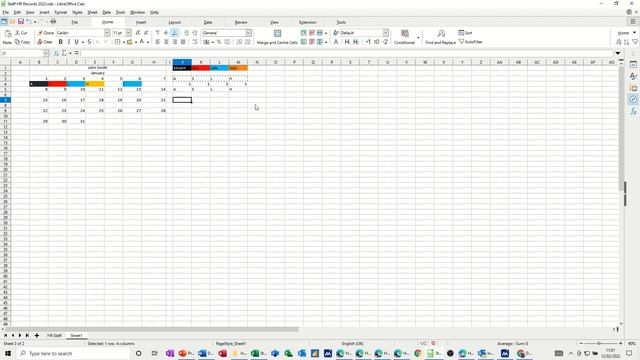Align cell content to the top
The image size is (640, 360).
tap(158, 33)
